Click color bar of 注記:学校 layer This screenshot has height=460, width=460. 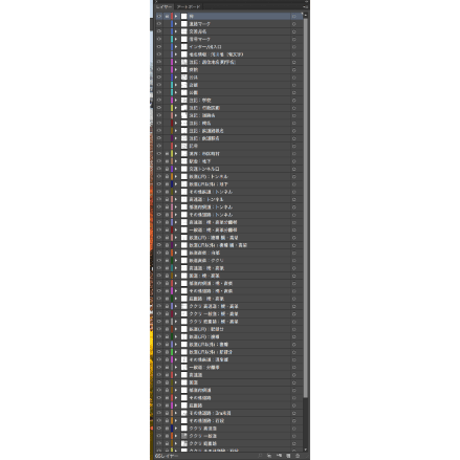click(172, 100)
